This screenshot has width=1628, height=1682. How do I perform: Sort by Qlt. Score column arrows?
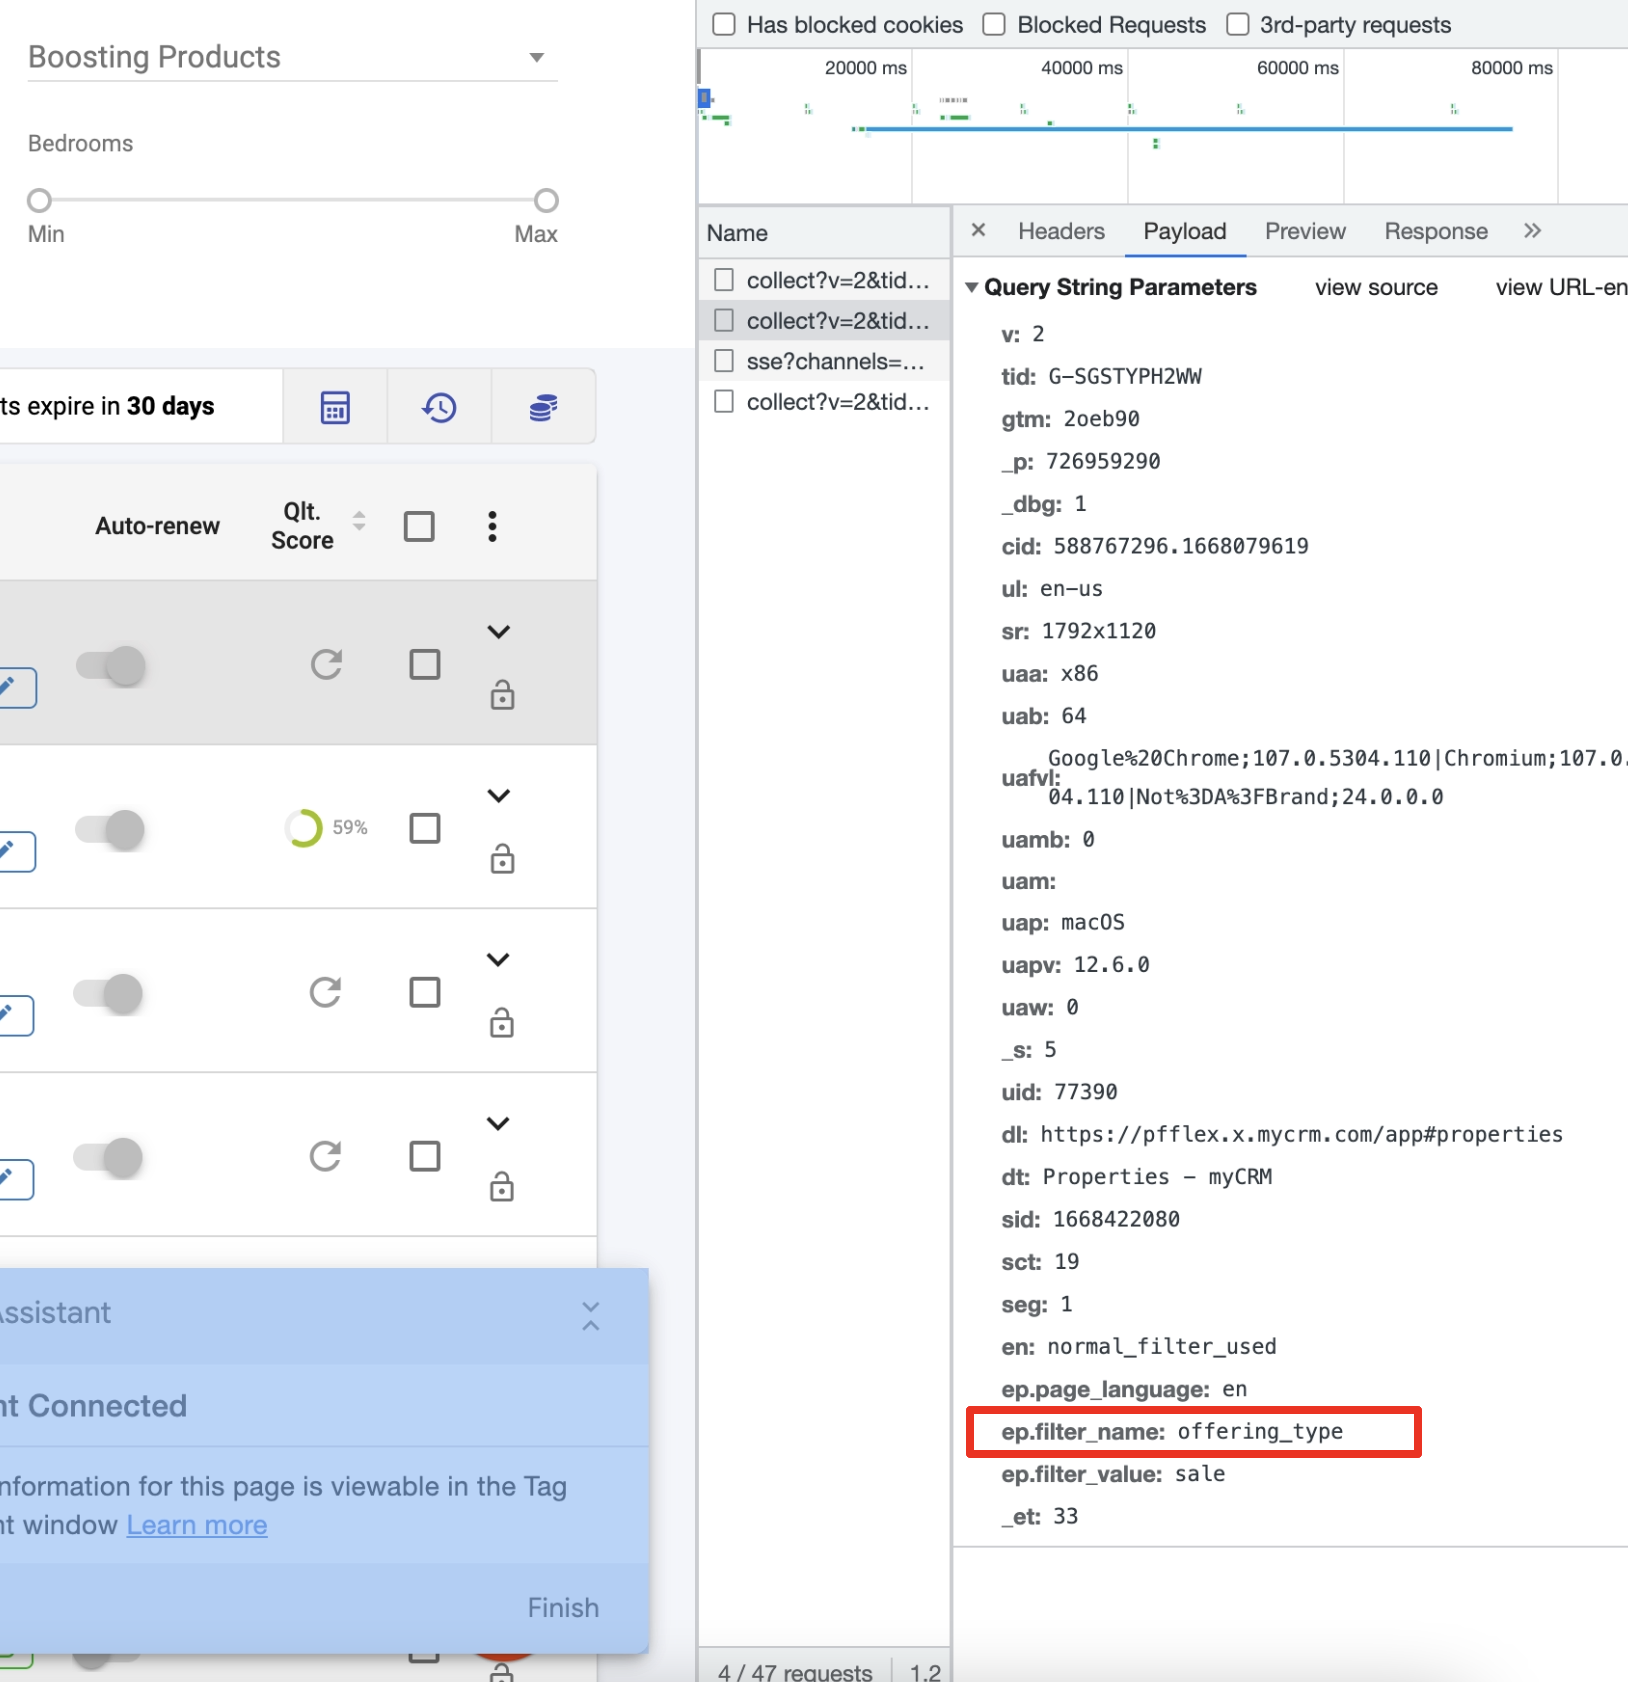click(x=359, y=521)
